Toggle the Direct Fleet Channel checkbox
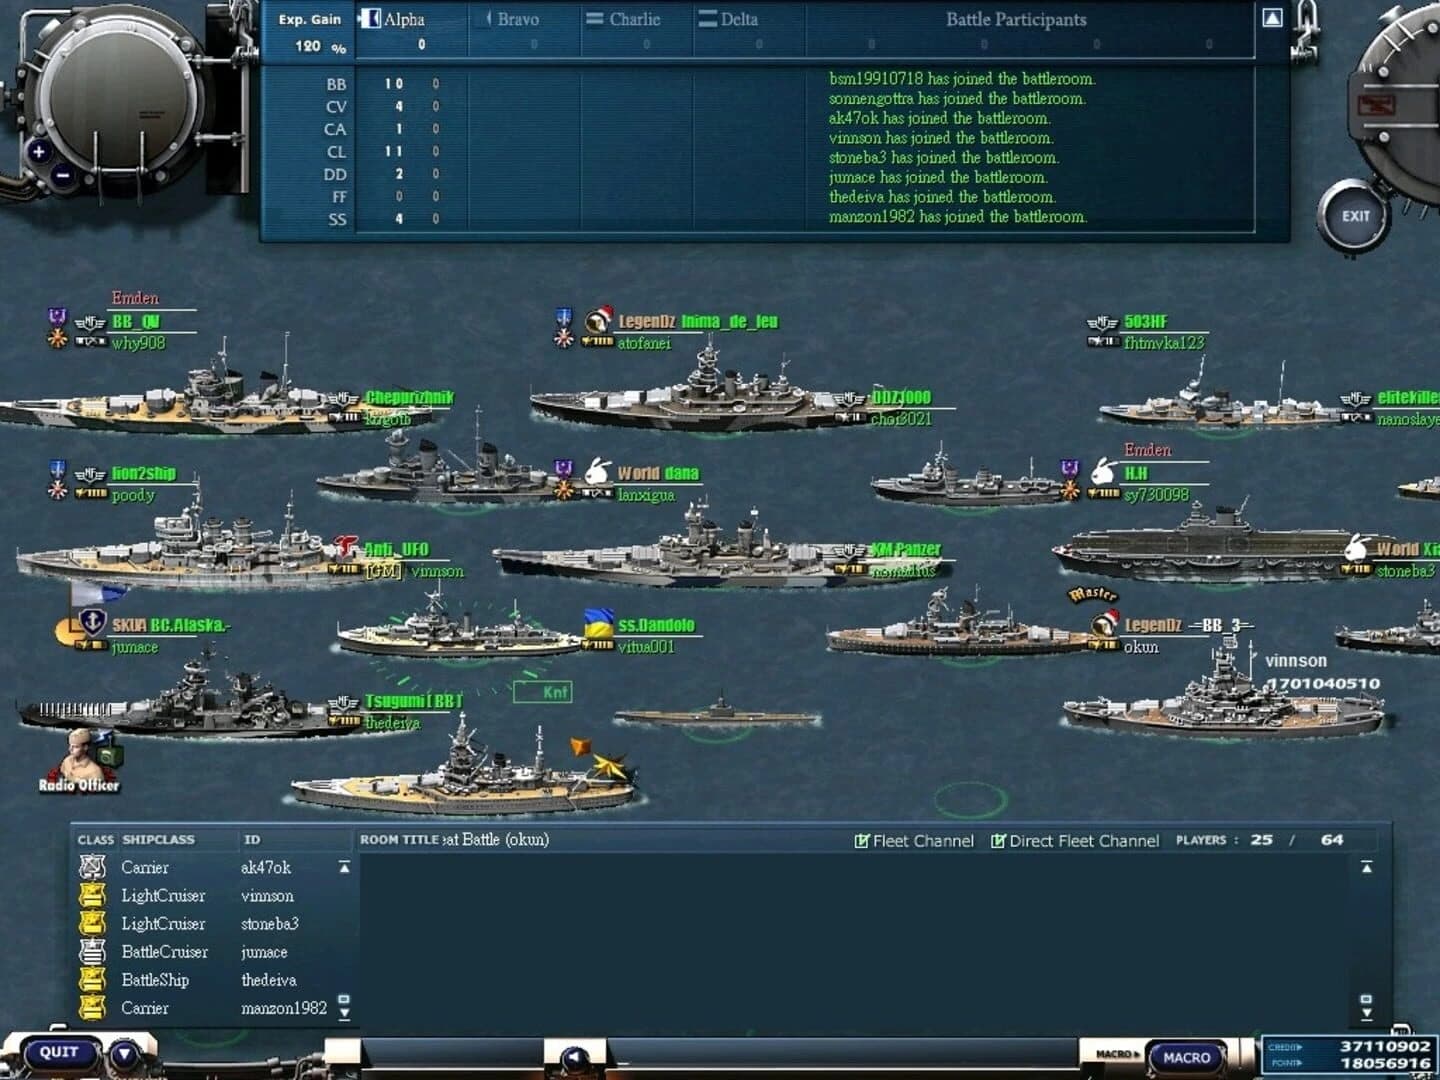The height and width of the screenshot is (1080, 1440). point(999,841)
